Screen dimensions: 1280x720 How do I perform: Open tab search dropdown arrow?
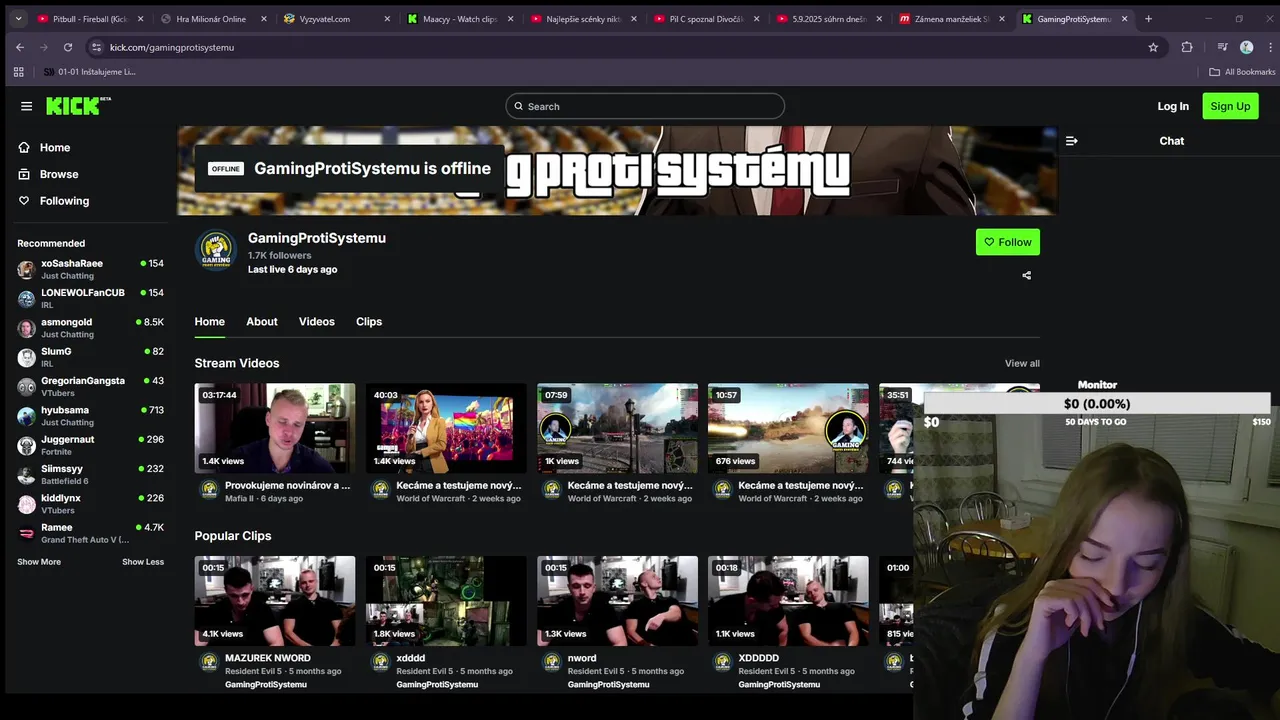(18, 18)
